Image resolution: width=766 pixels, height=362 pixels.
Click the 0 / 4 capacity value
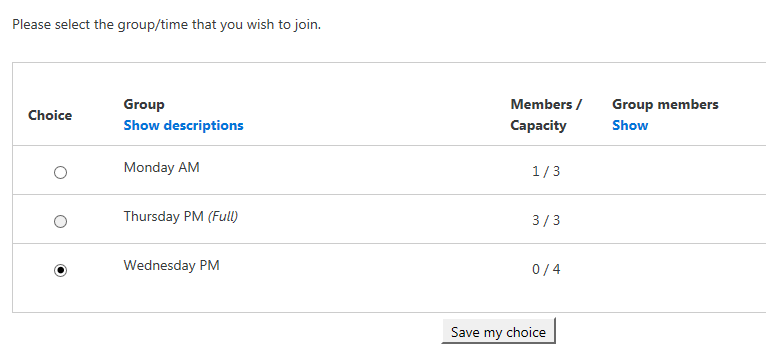546,270
